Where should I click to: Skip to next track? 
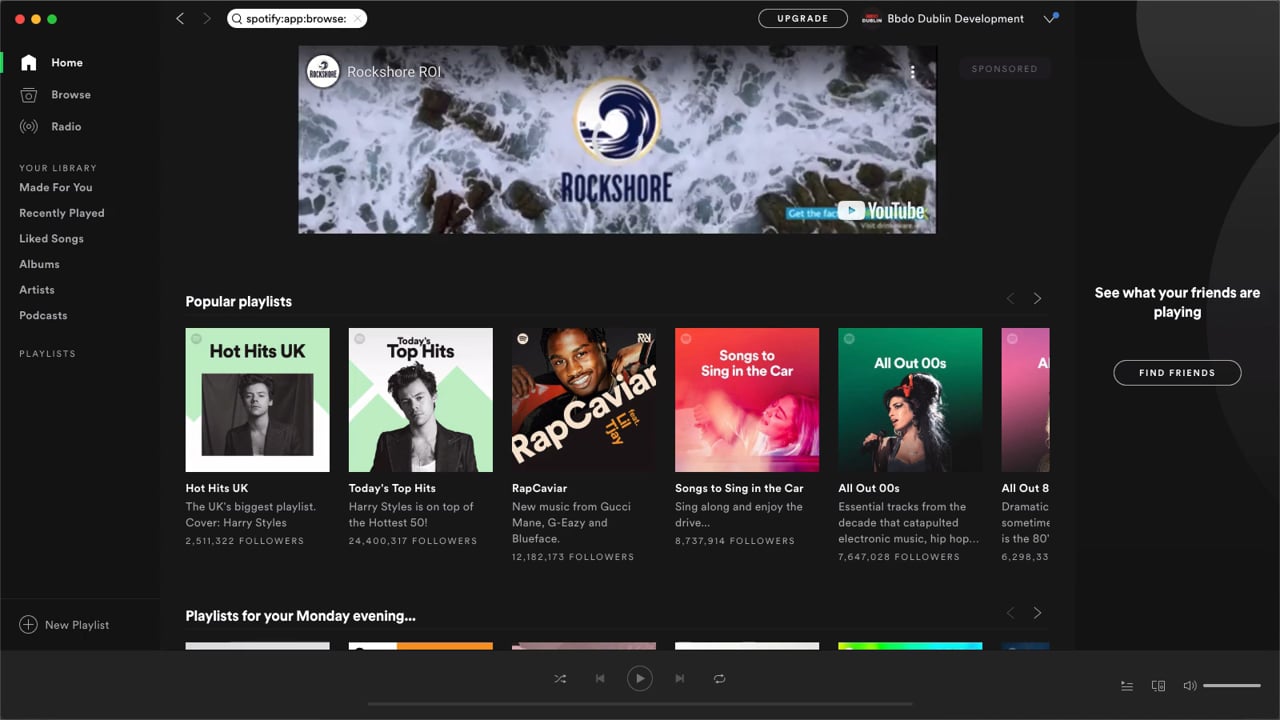pos(680,678)
